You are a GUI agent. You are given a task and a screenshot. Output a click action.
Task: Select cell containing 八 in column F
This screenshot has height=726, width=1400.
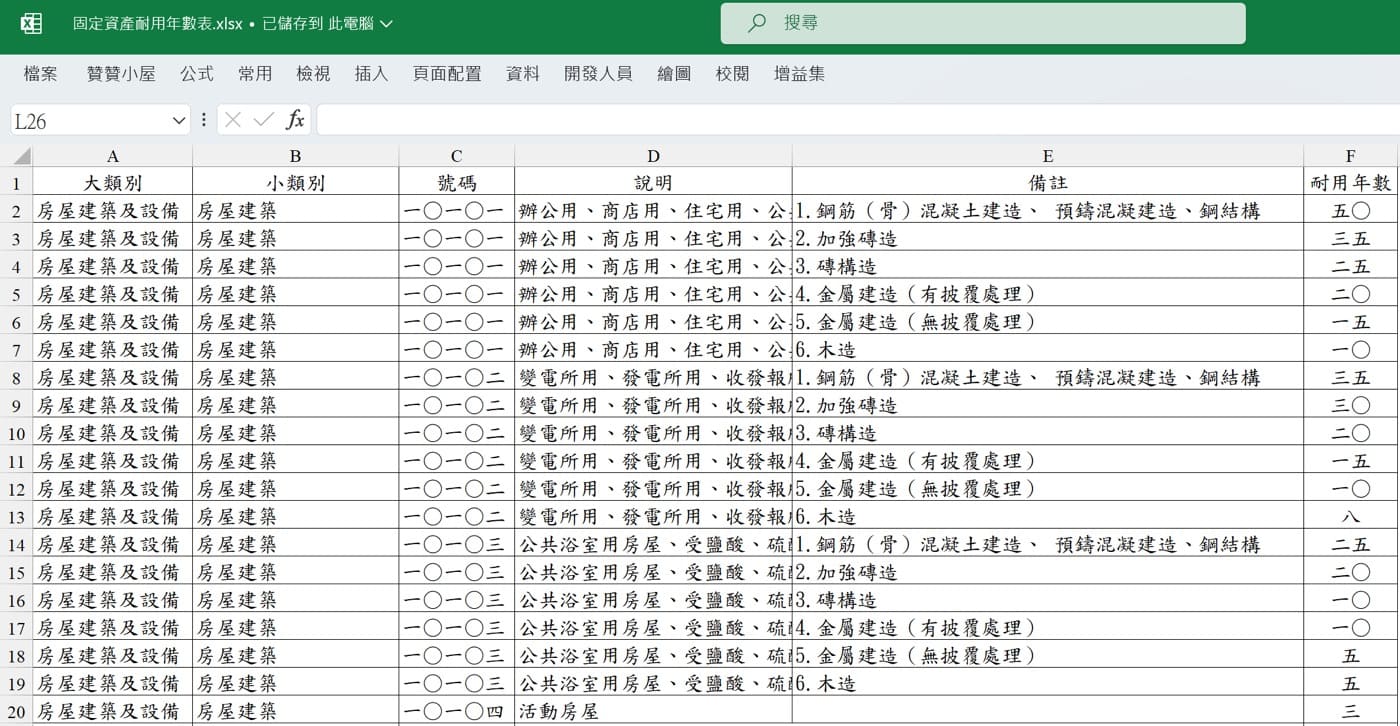1351,517
